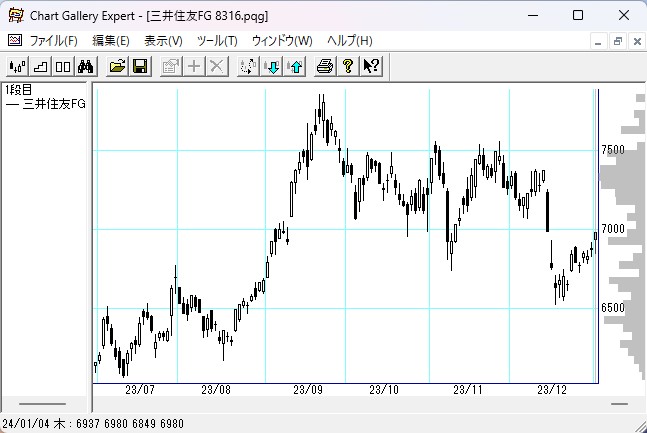Select the 三井住友FG legend entry
This screenshot has height=433, width=647.
(x=46, y=103)
